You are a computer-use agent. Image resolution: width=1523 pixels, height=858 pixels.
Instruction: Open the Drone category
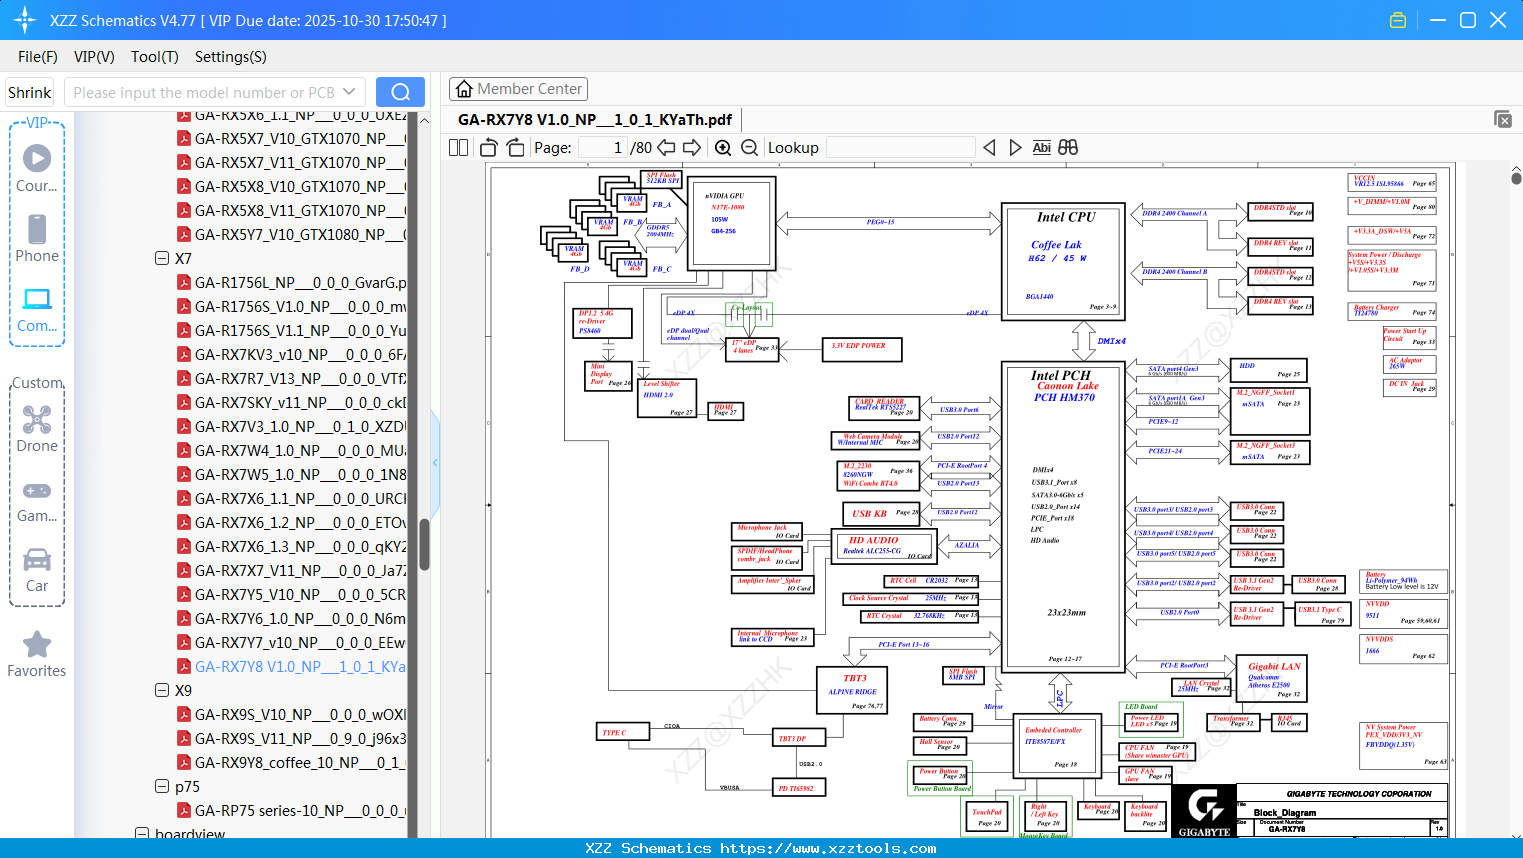coord(37,429)
